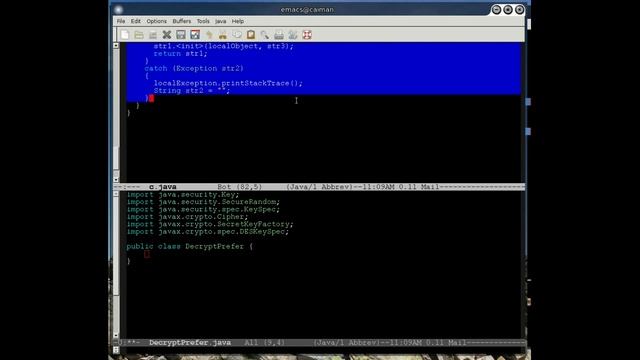Click the 'import javax.crypto.Cipher;' line
Image resolution: width=640 pixels, height=360 pixels.
(x=187, y=217)
